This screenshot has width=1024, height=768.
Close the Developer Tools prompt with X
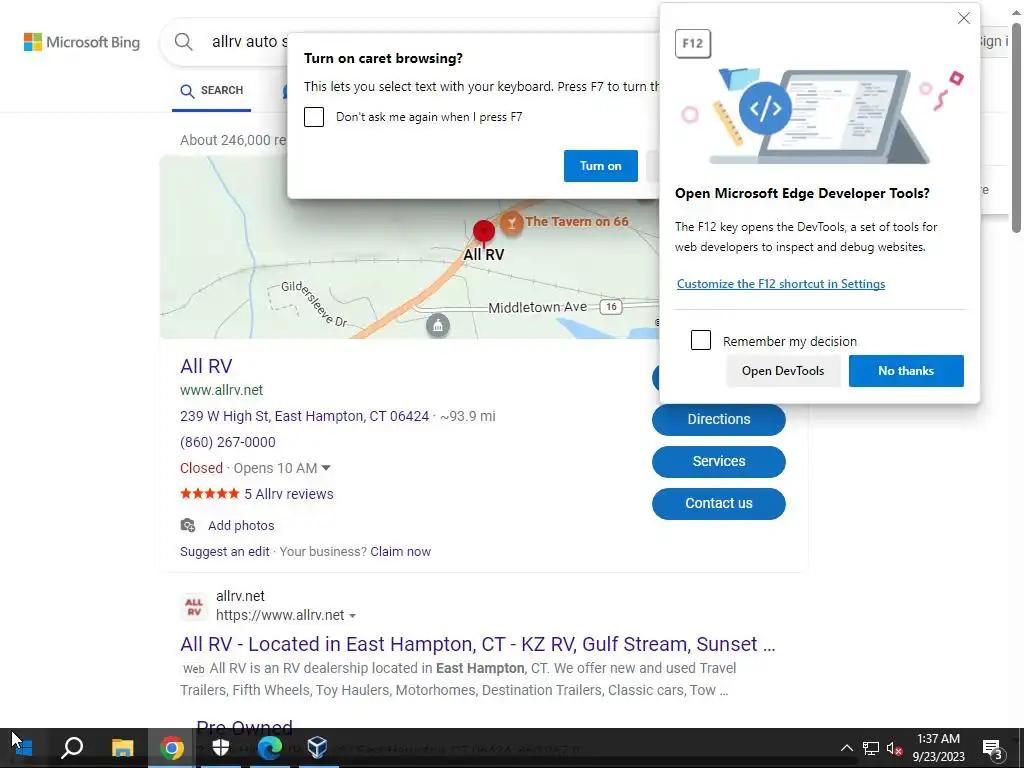point(963,18)
